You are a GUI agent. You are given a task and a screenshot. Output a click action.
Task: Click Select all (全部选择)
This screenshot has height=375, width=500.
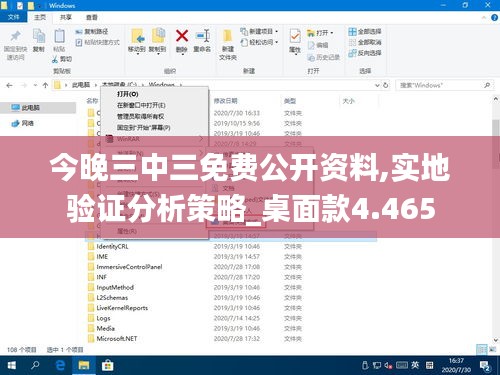tap(365, 32)
